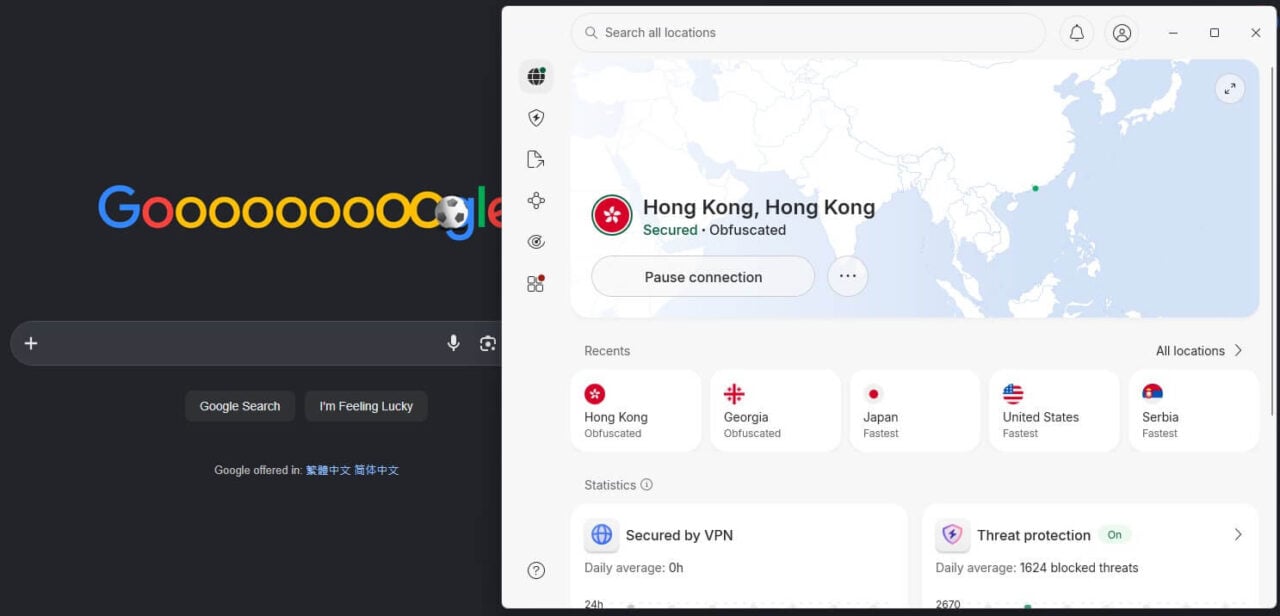Pause connection to Hong Kong

(703, 277)
